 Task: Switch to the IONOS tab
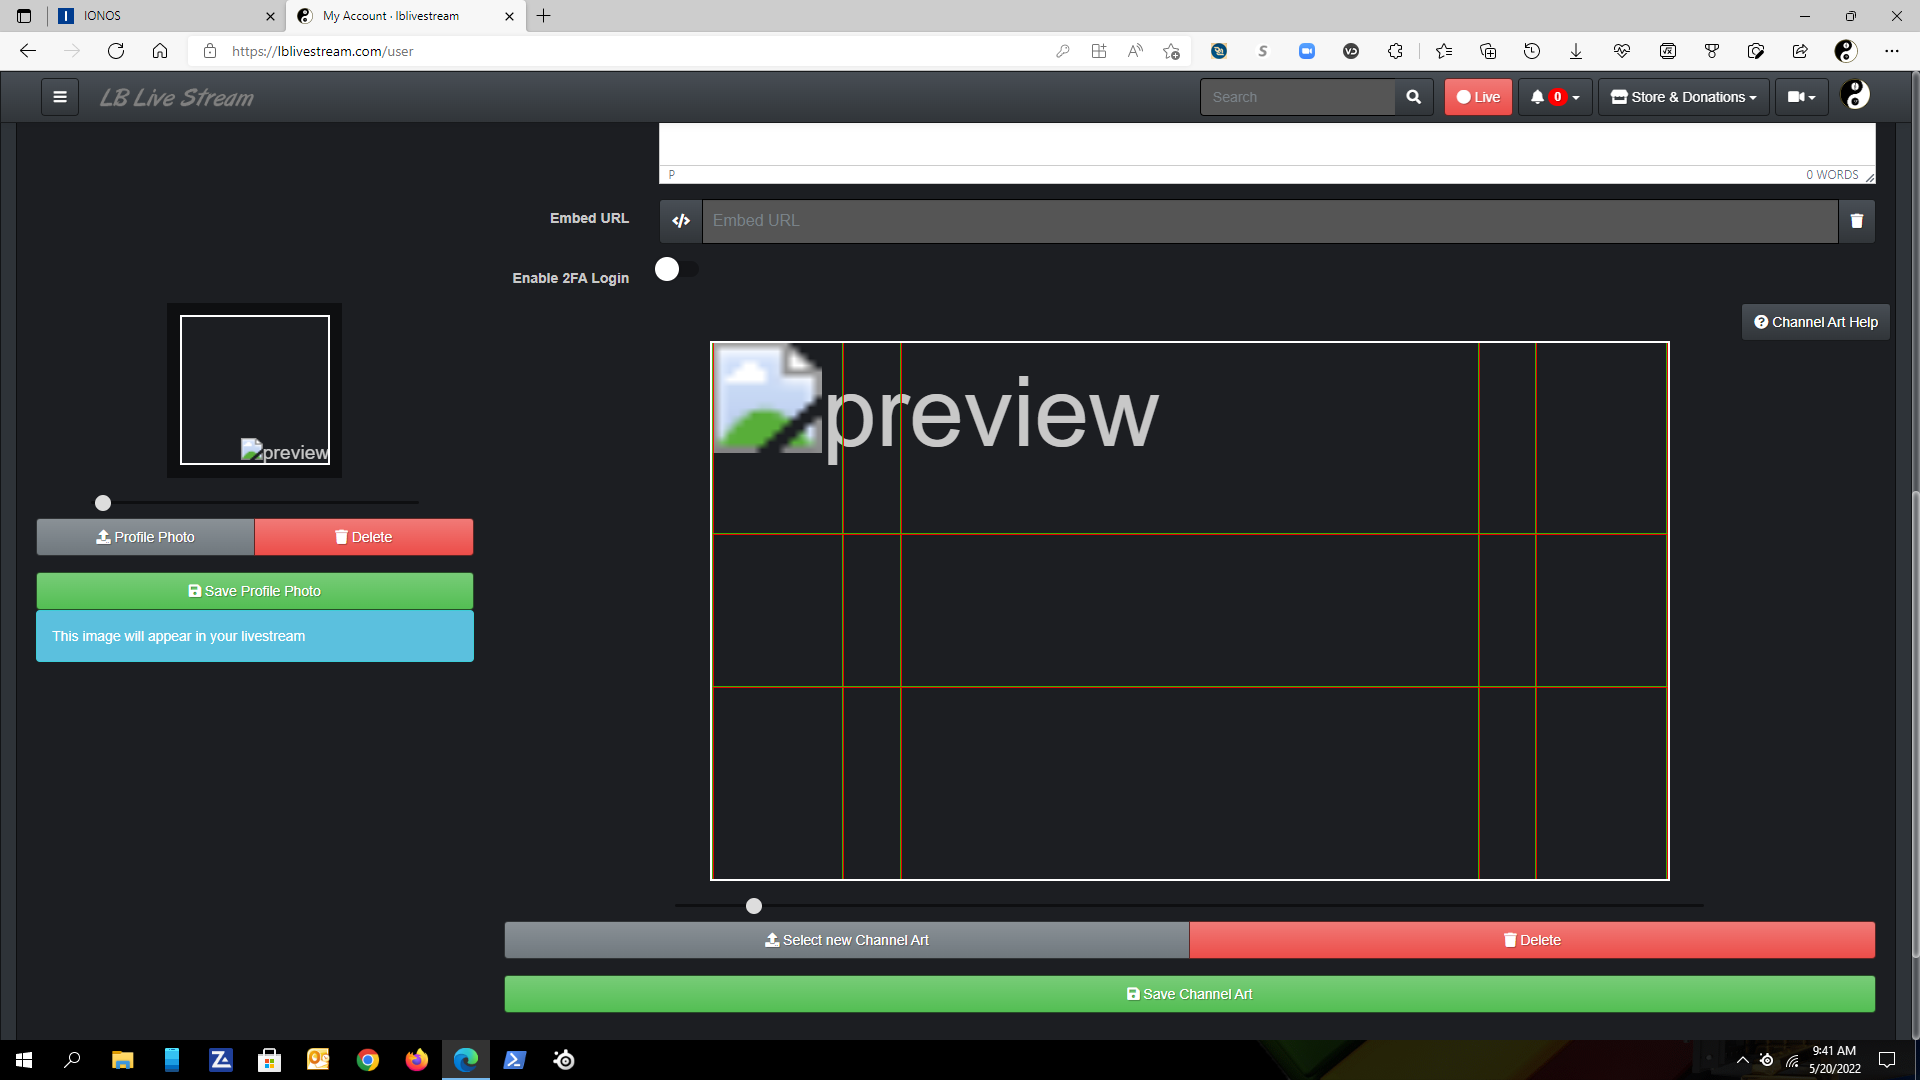tap(165, 16)
